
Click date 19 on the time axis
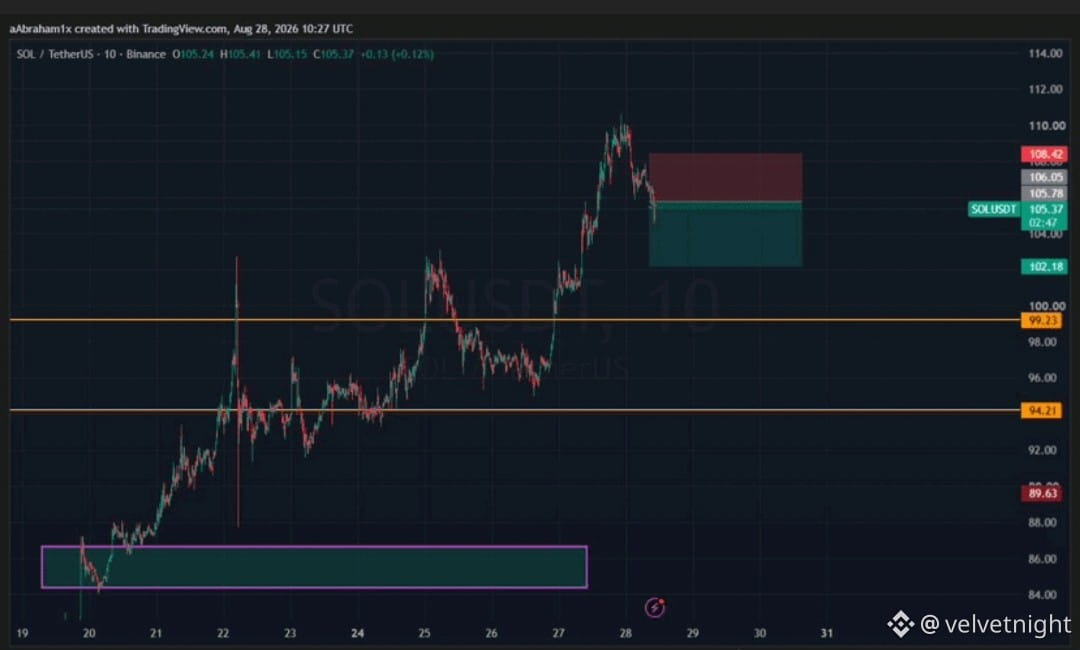(x=22, y=633)
